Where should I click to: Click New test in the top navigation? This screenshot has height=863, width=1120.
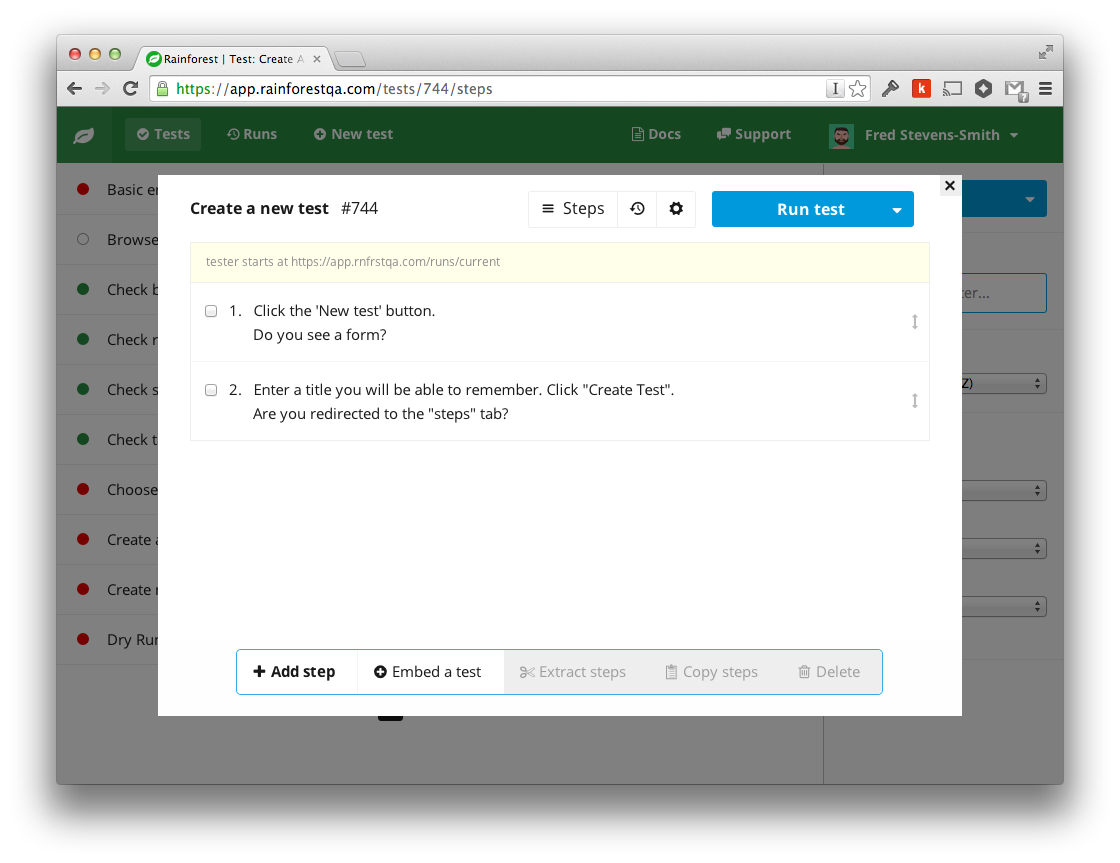coord(353,134)
